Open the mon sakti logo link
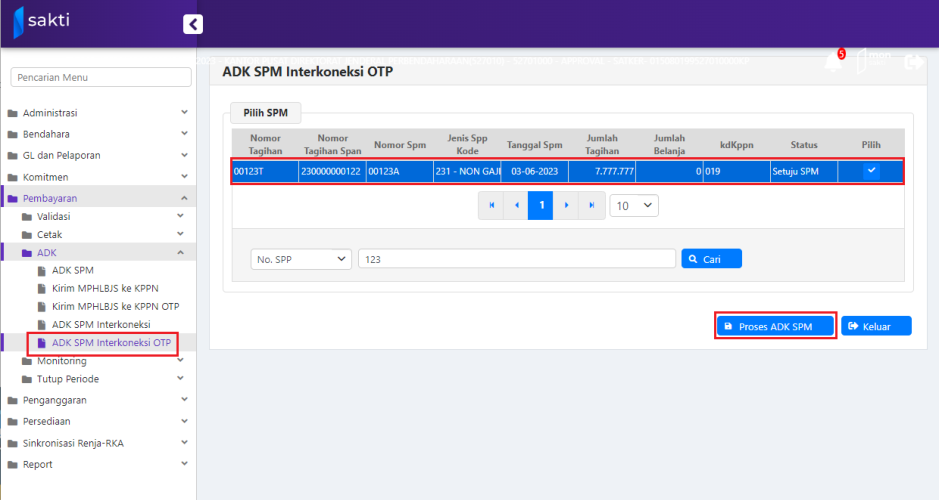 [x=874, y=62]
